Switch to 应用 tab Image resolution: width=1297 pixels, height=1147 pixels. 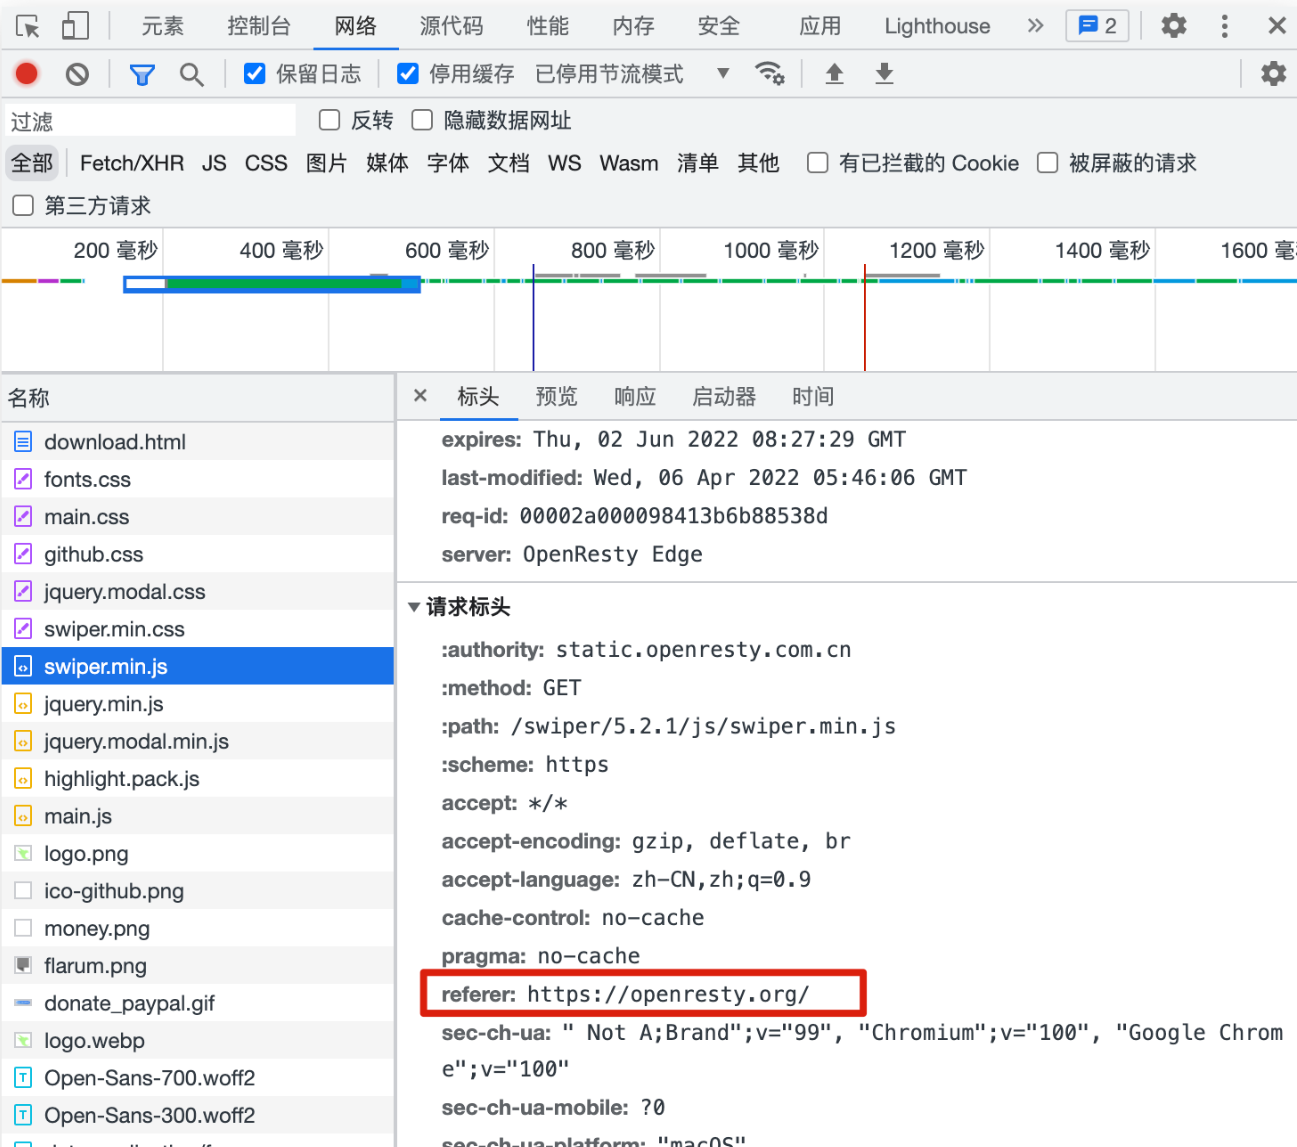pos(820,26)
